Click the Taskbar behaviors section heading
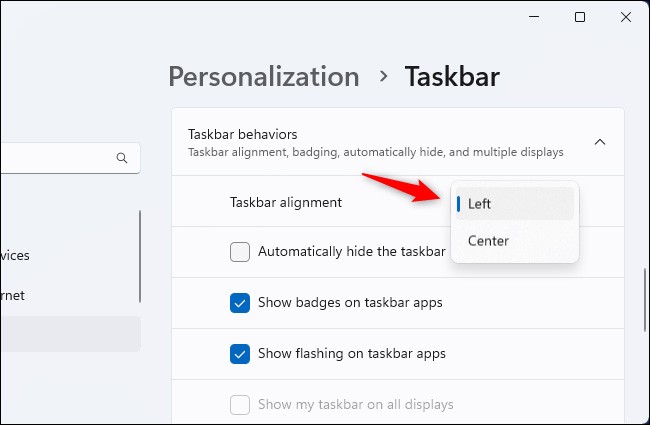Viewport: 650px width, 425px height. pyautogui.click(x=243, y=134)
